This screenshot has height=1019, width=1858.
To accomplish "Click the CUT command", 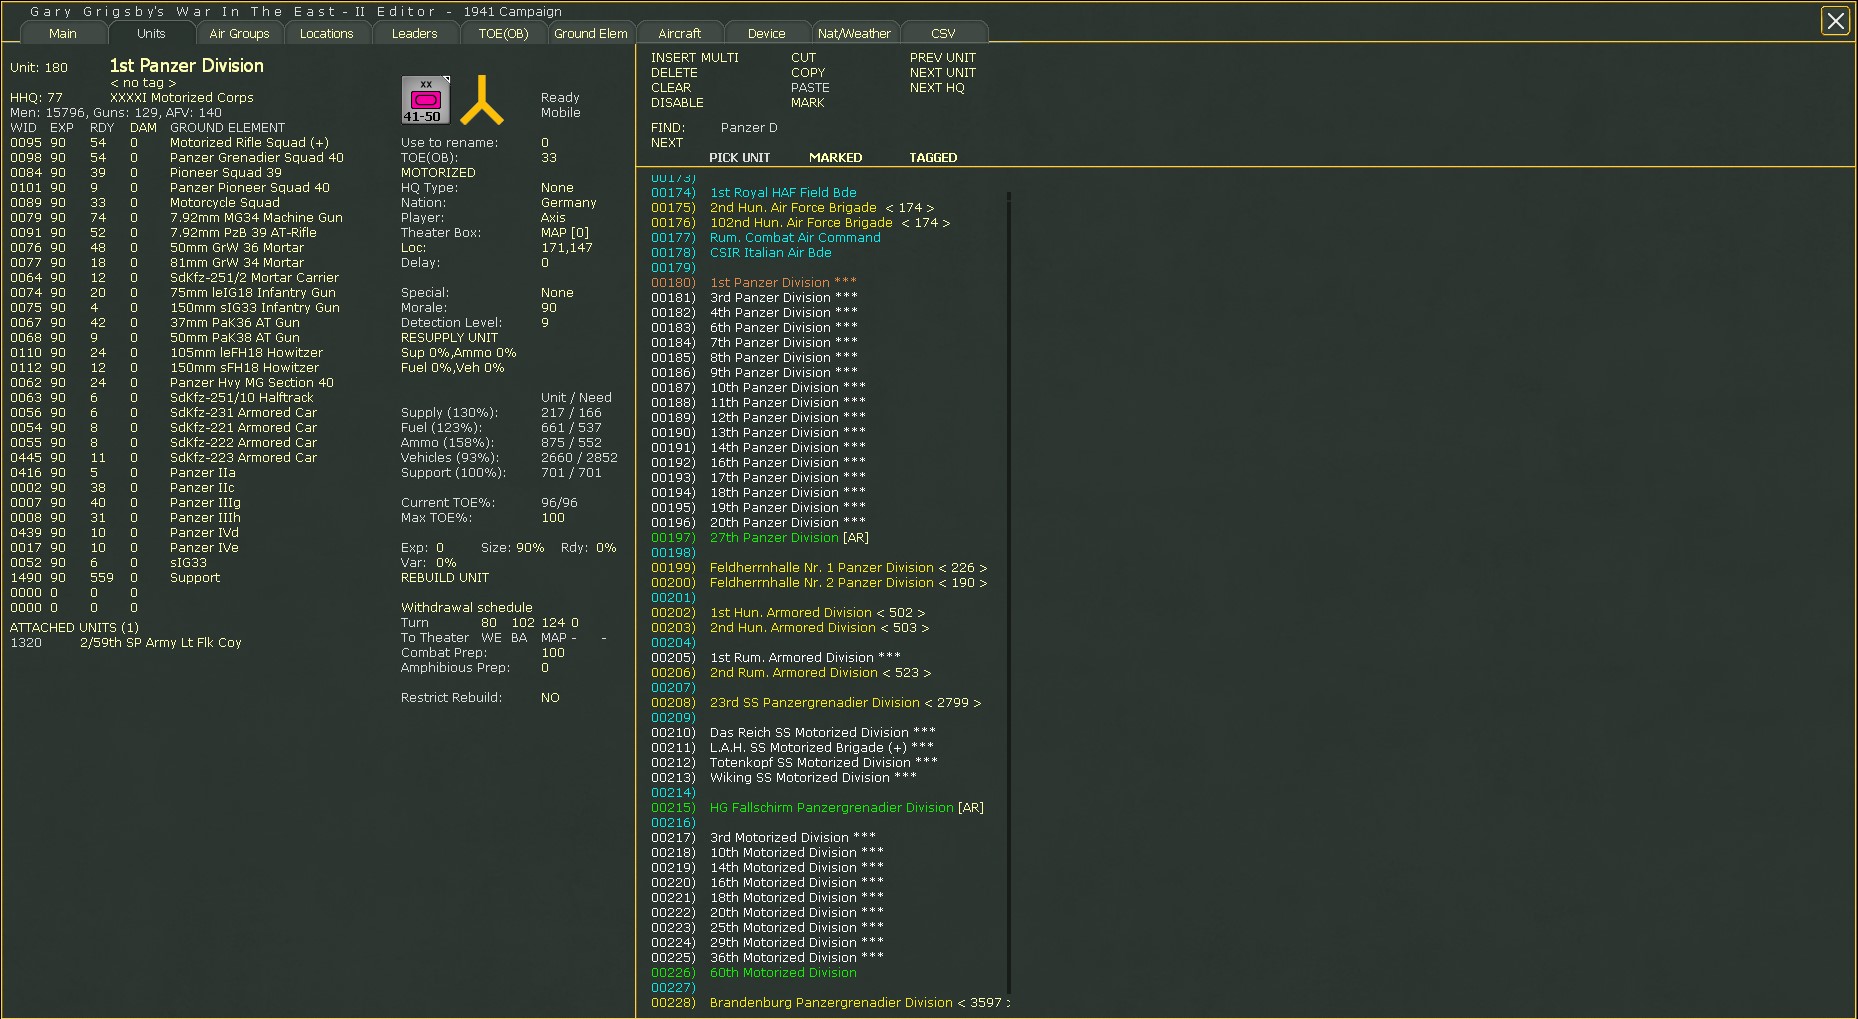I will point(803,58).
